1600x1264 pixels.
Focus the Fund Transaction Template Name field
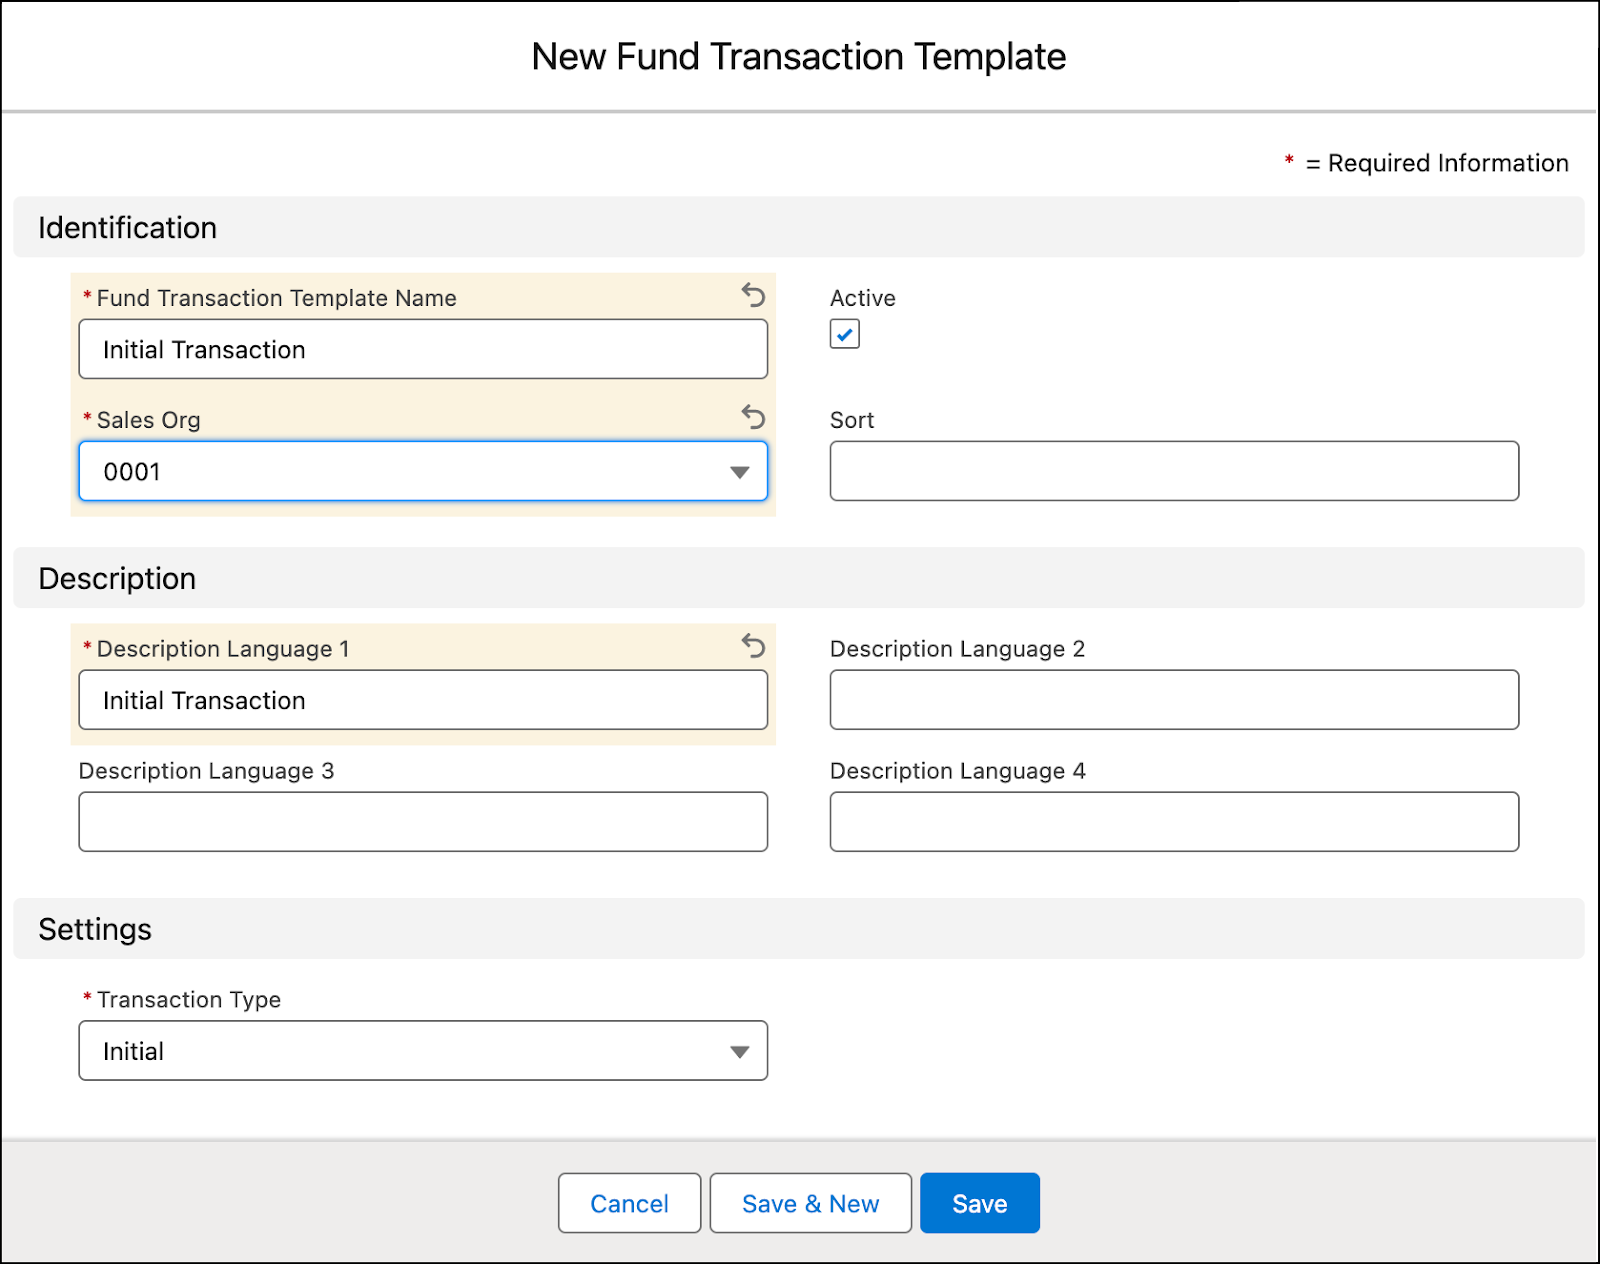[x=423, y=349]
